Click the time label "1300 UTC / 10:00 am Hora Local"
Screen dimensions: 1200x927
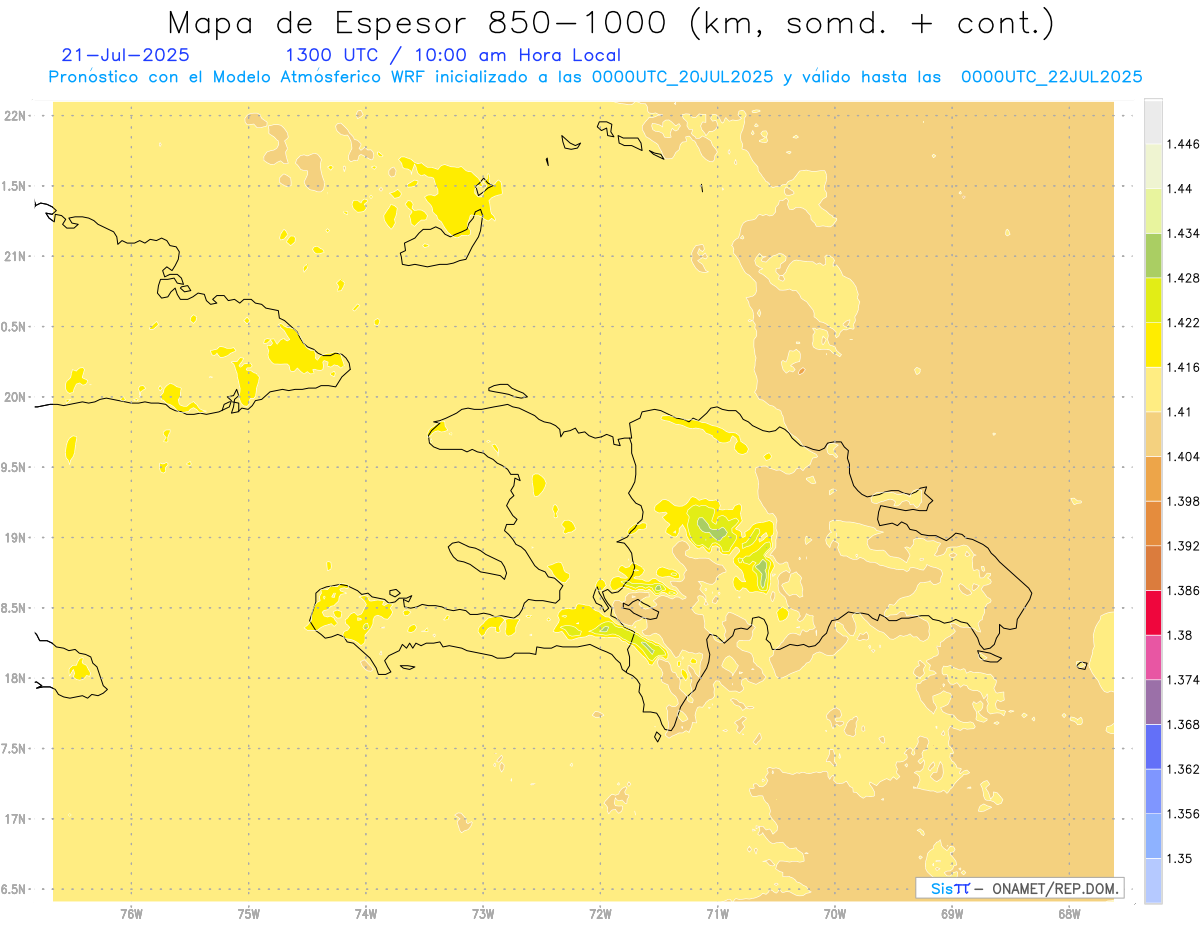453,55
